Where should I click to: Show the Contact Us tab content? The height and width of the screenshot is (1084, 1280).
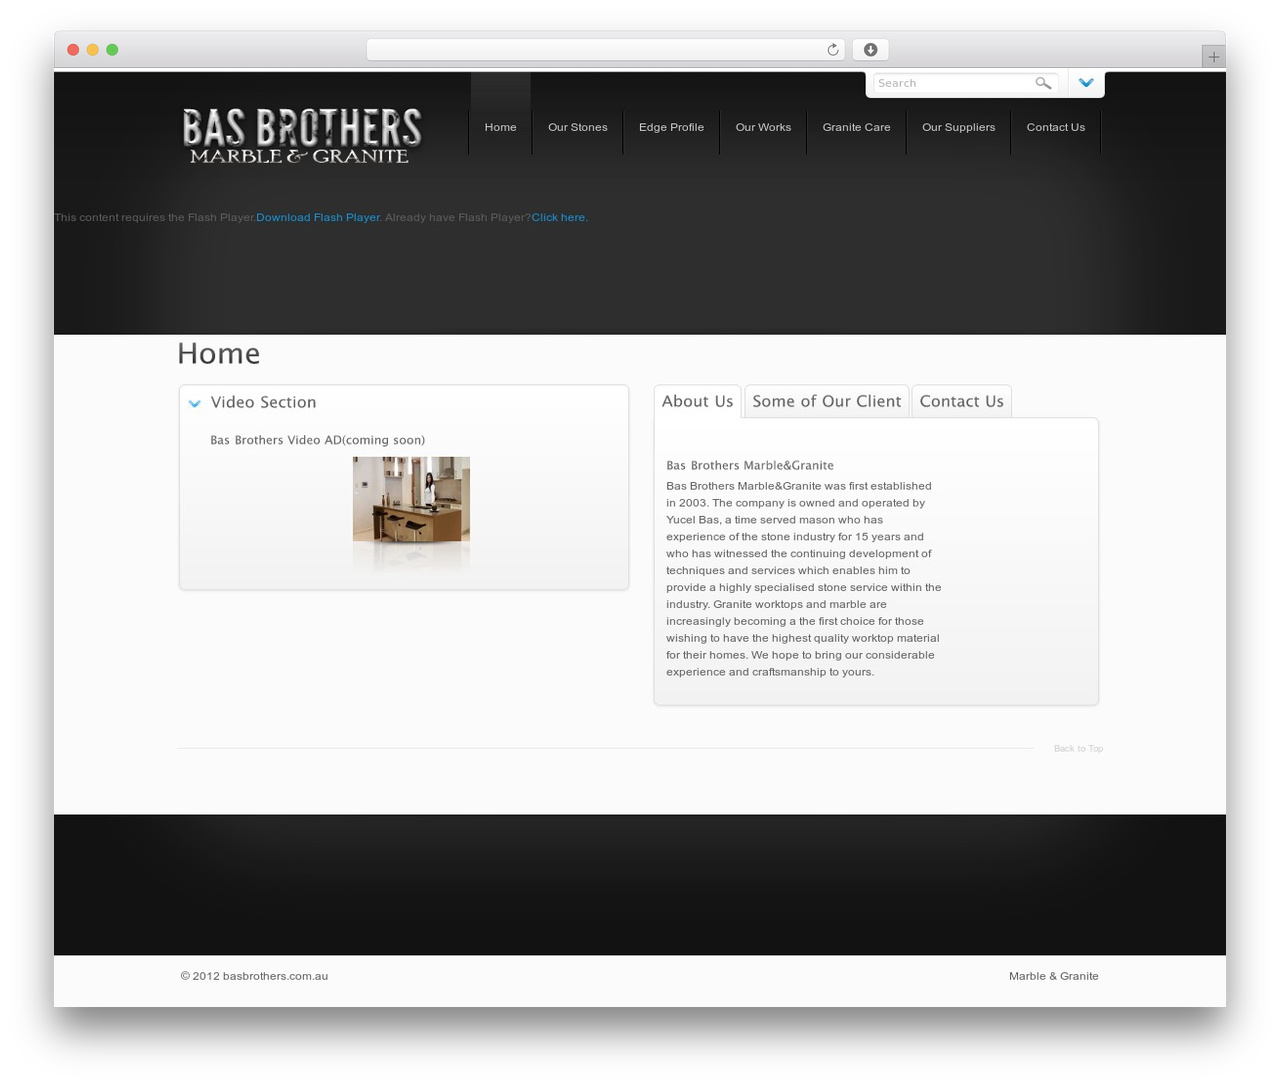(961, 401)
